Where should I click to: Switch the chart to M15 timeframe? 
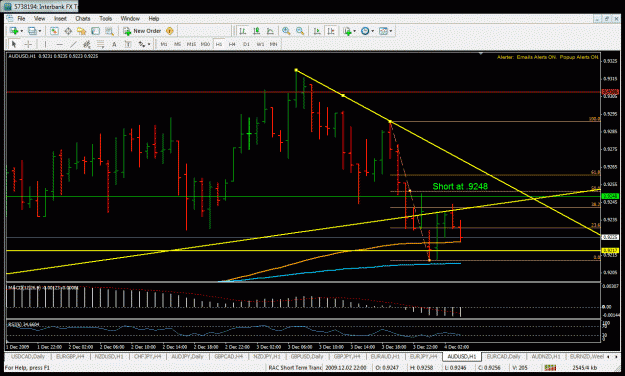click(191, 44)
